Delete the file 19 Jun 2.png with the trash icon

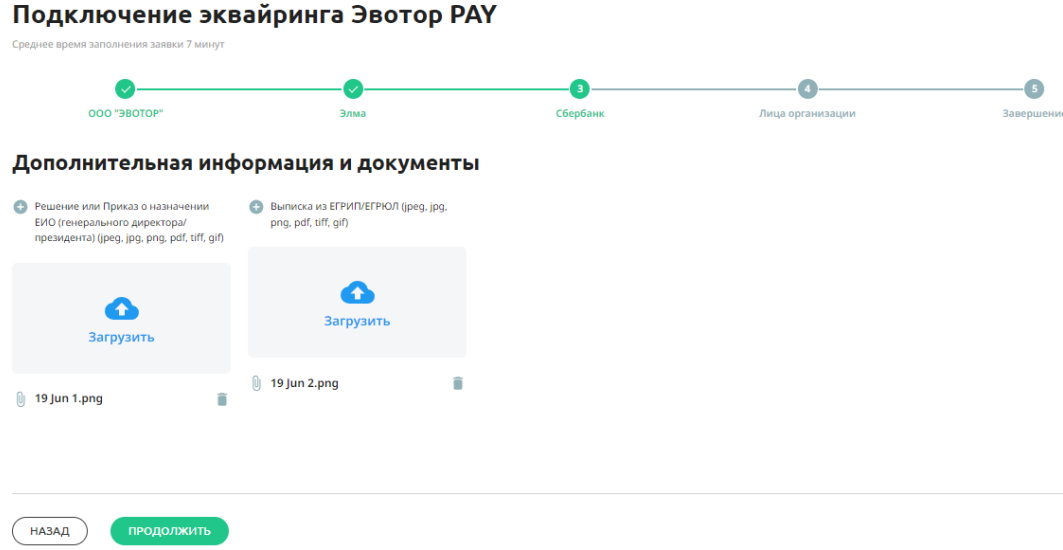tap(458, 383)
